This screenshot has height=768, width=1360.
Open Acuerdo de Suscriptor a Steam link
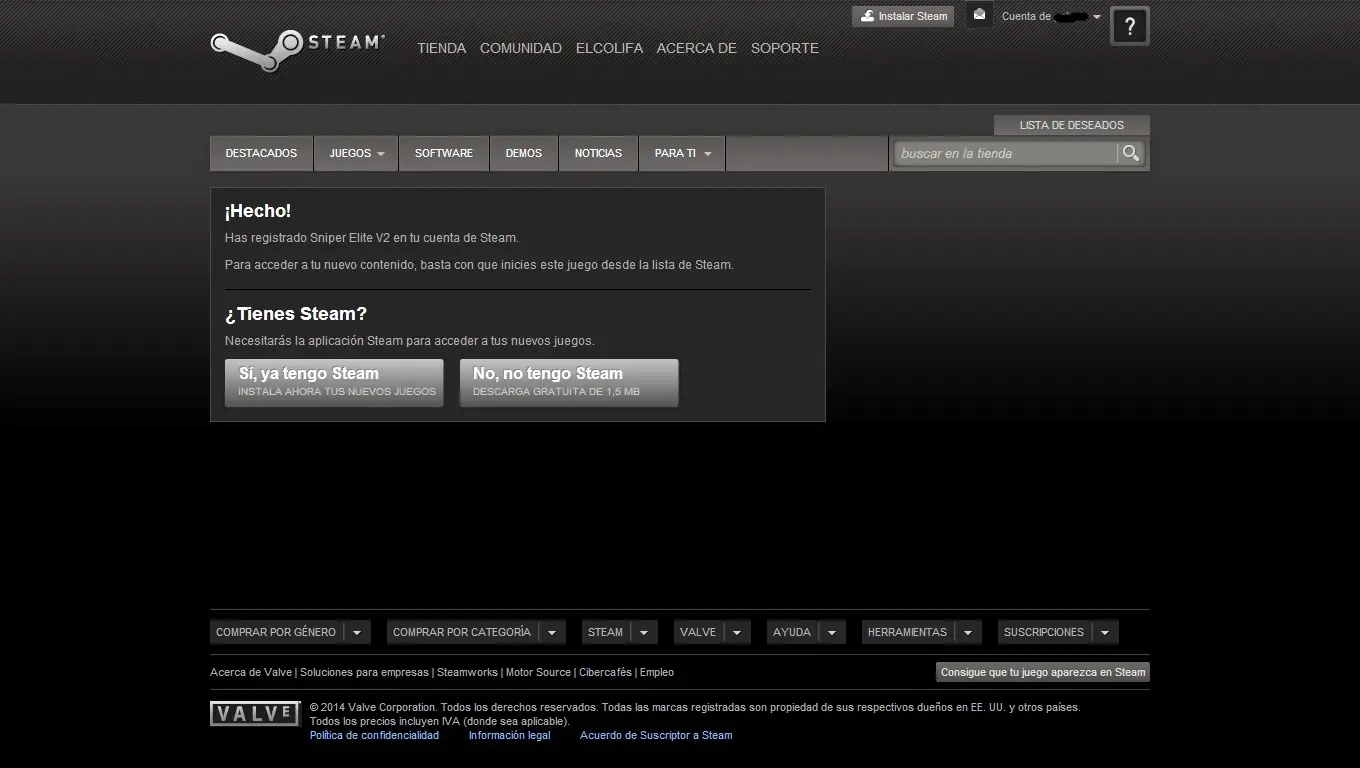coord(656,735)
